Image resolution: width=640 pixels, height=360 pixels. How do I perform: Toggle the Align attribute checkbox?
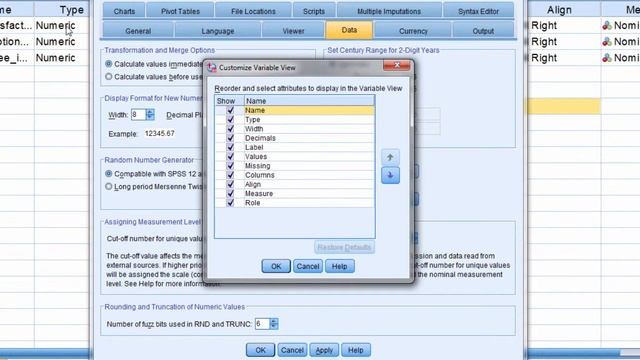[230, 184]
